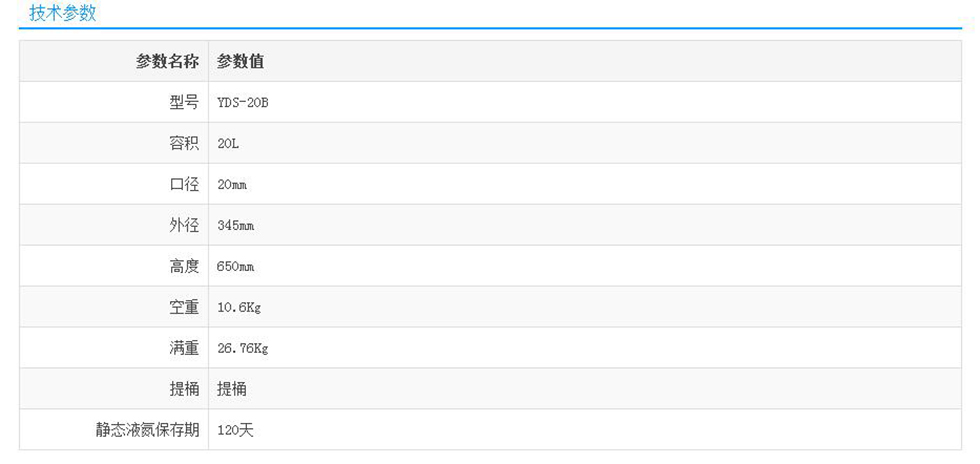Click the 容积 row label
Screen dimensions: 980x464
(184, 143)
